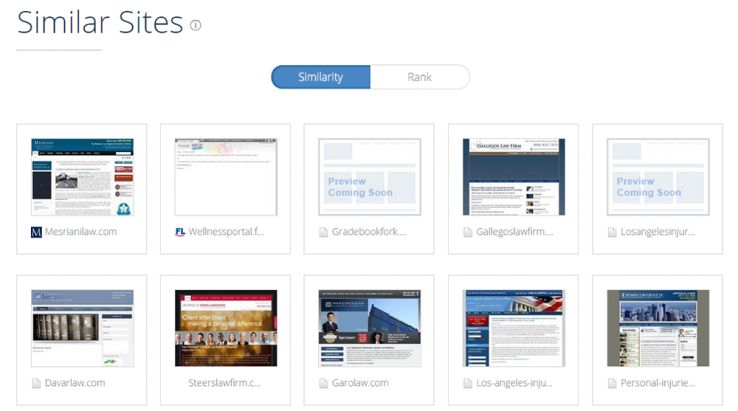Click the Davarlaw.com preview thumbnail
The image size is (738, 411).
[81, 328]
